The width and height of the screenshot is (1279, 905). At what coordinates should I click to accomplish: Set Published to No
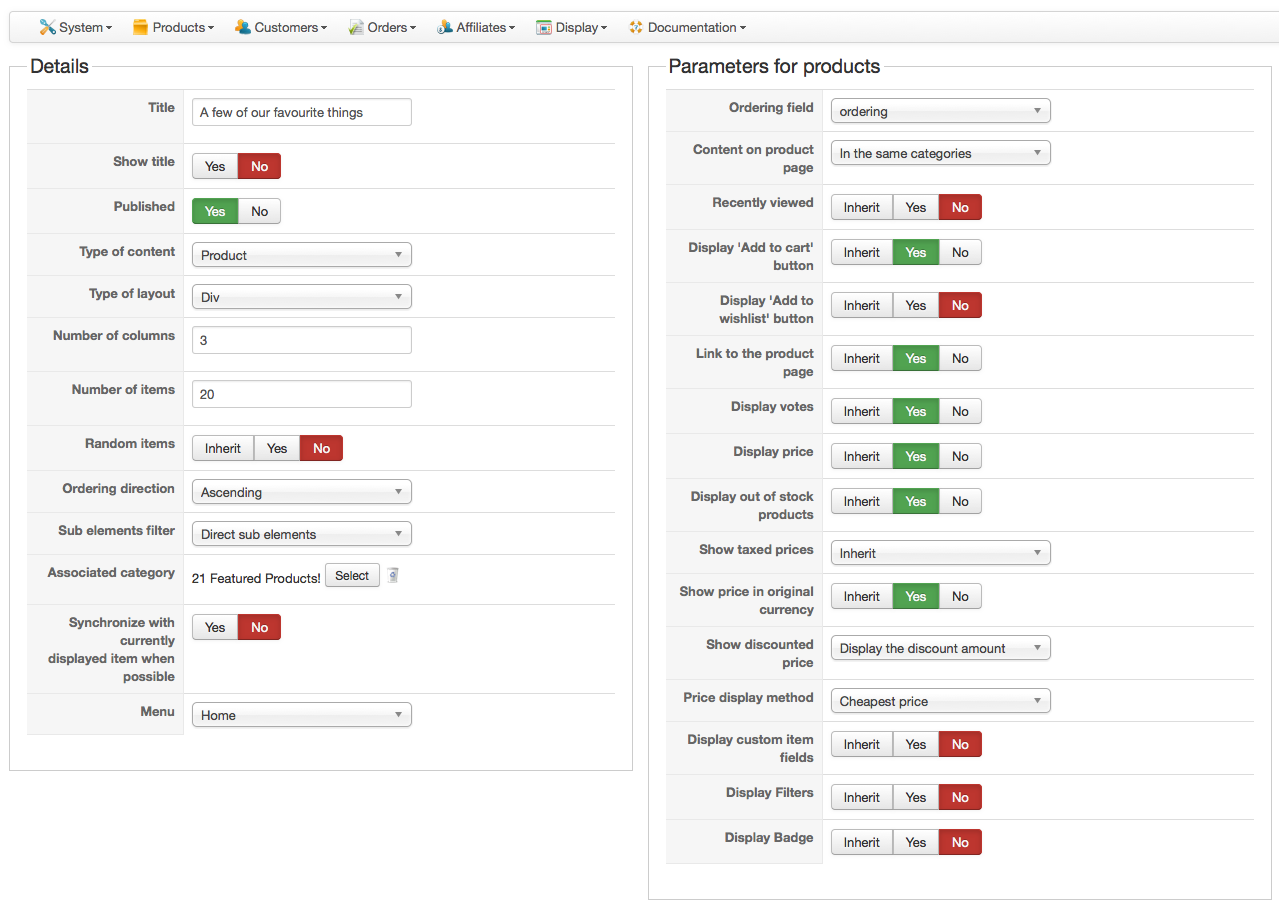click(260, 211)
